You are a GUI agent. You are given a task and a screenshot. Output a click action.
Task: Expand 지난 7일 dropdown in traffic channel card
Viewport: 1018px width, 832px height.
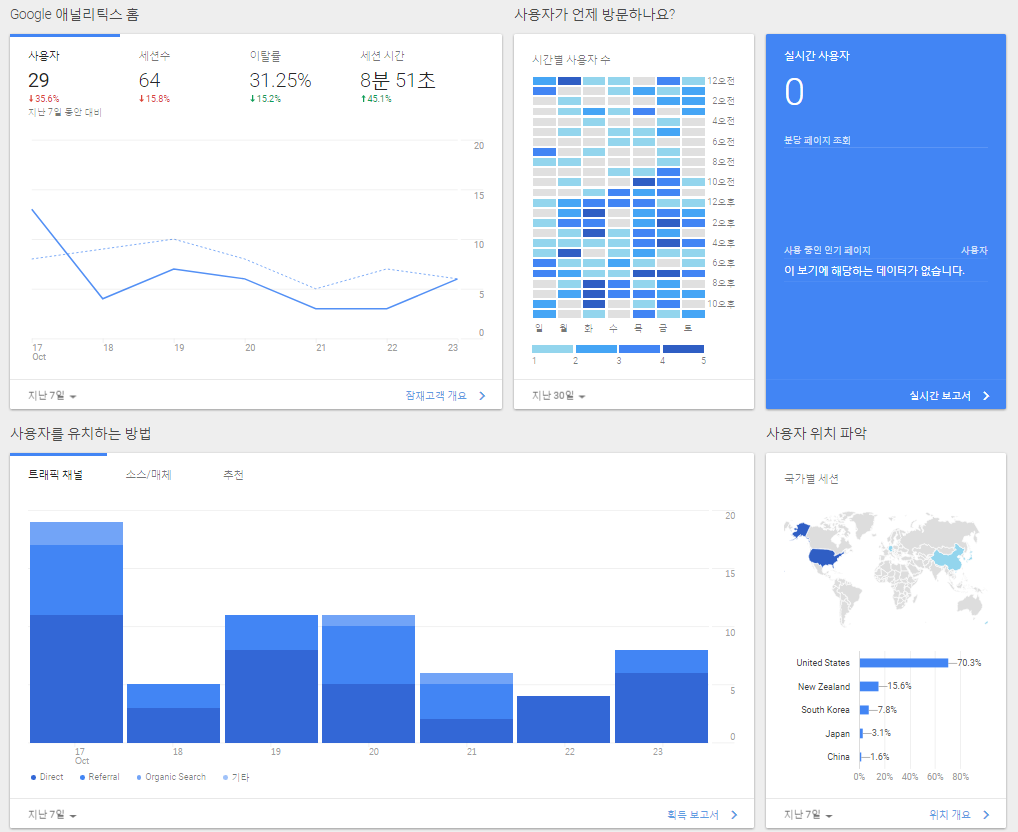(53, 815)
